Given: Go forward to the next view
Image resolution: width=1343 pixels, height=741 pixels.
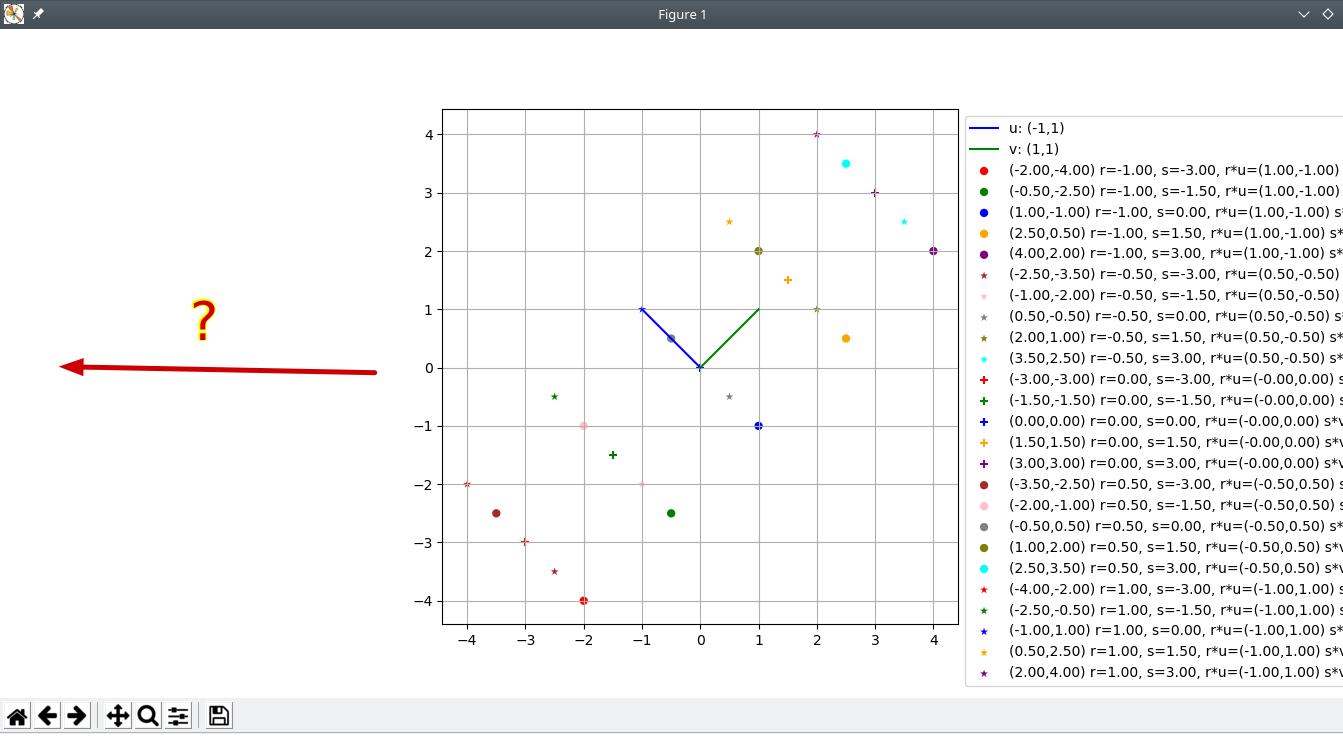Looking at the screenshot, I should click(77, 716).
